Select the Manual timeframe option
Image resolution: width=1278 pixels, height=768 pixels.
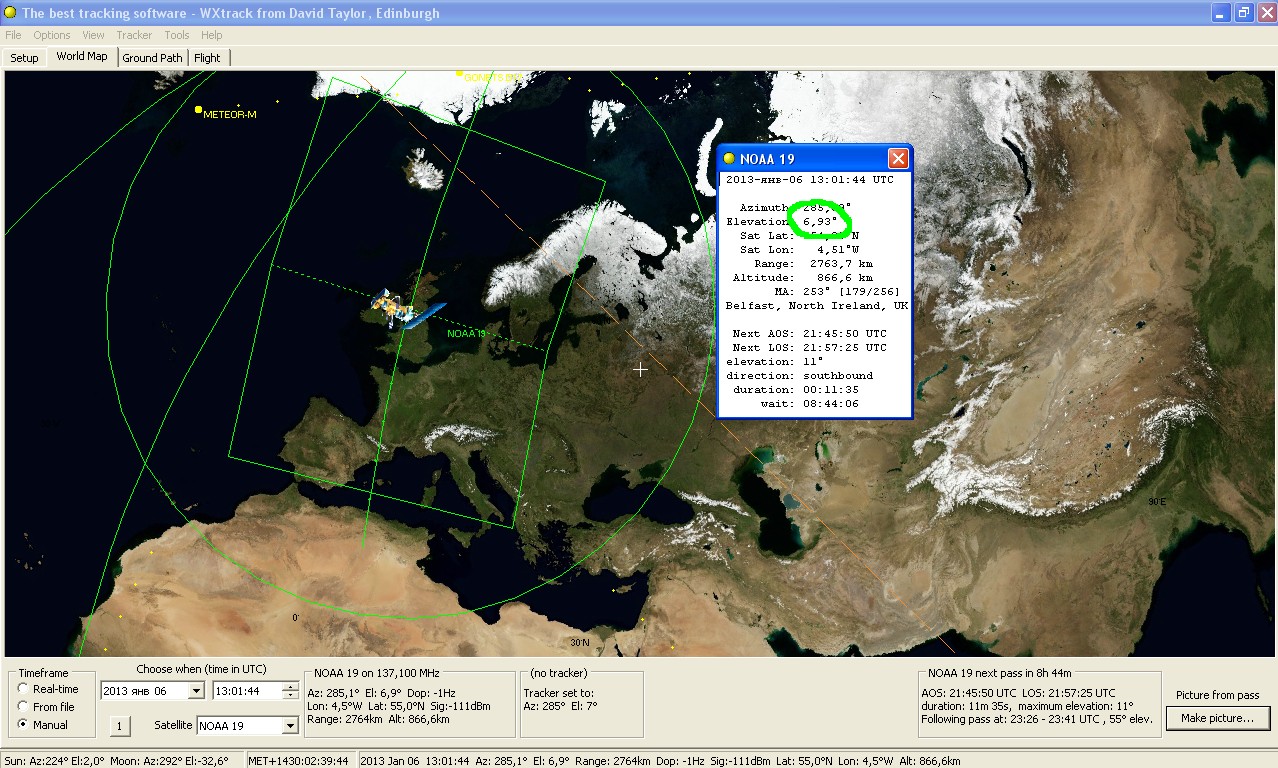(24, 725)
